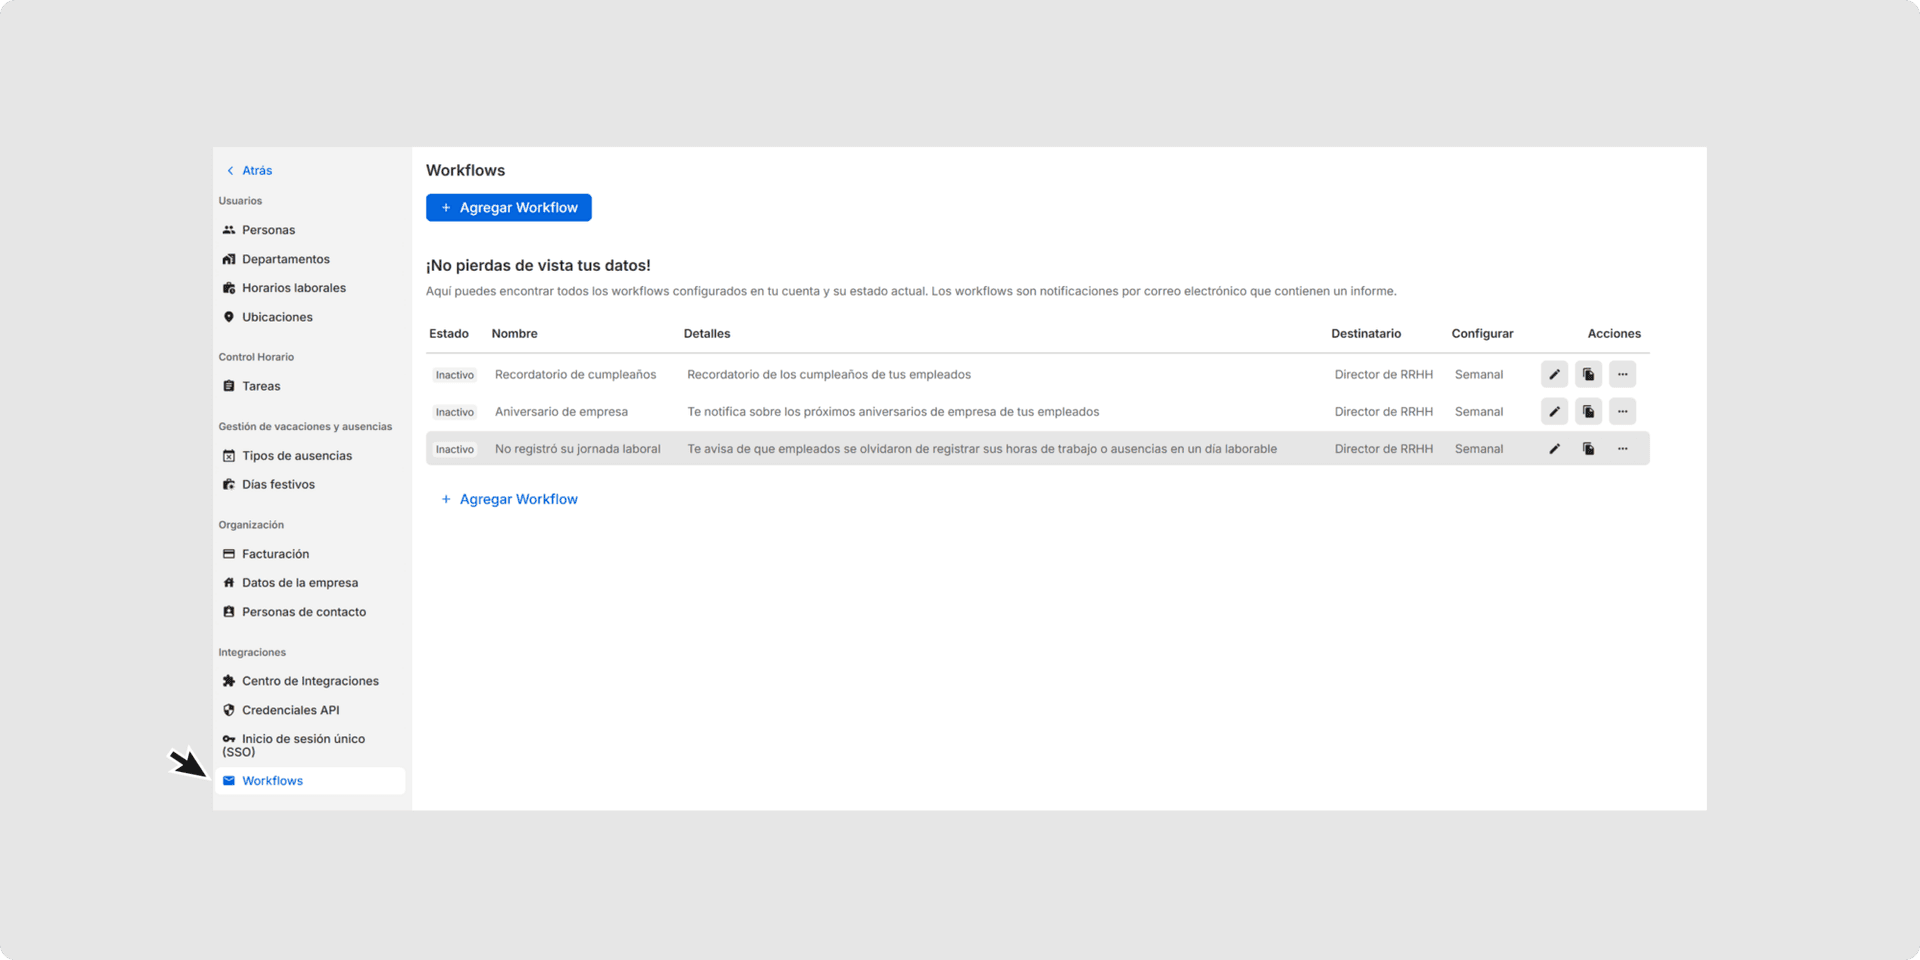Go back using the Atrás chevron

(x=231, y=171)
